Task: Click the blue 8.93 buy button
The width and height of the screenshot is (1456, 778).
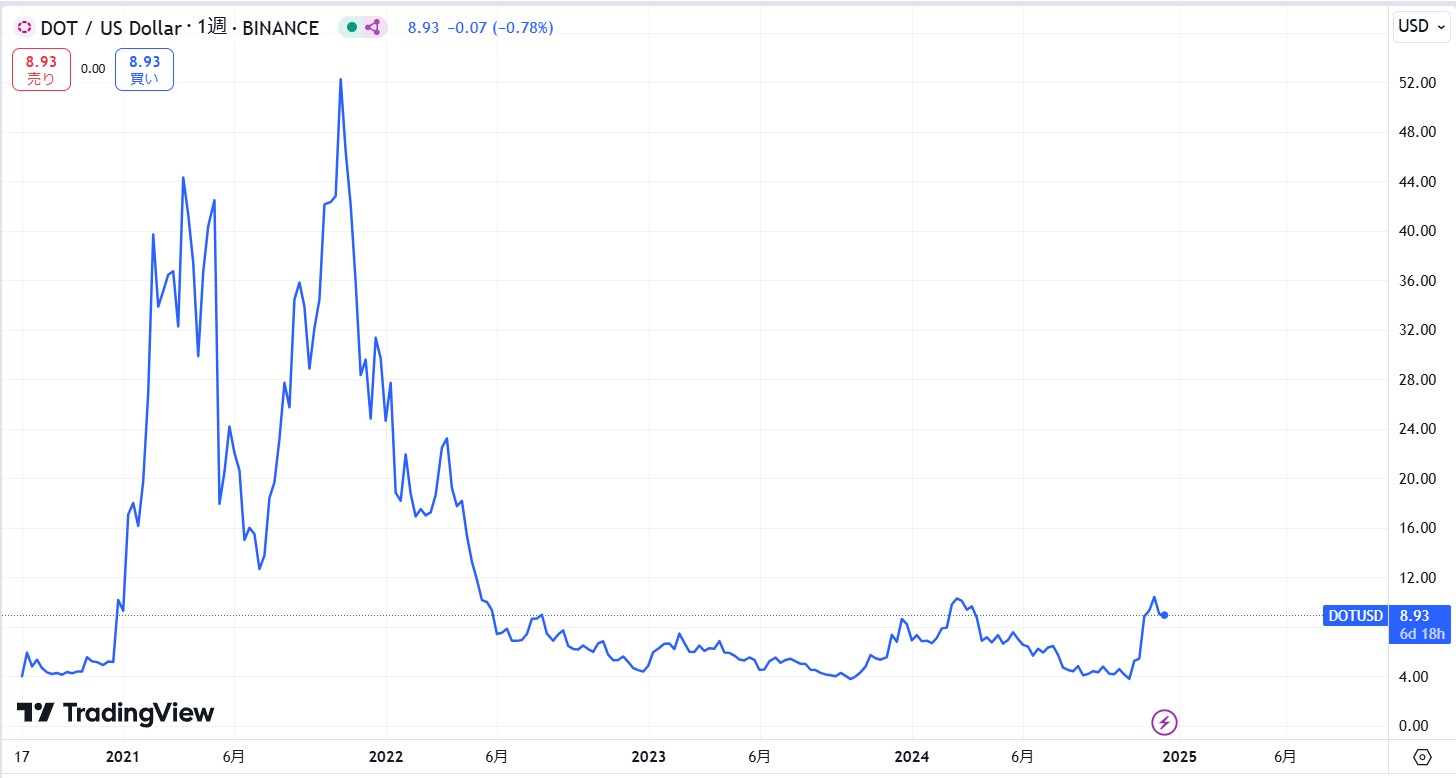Action: [144, 70]
